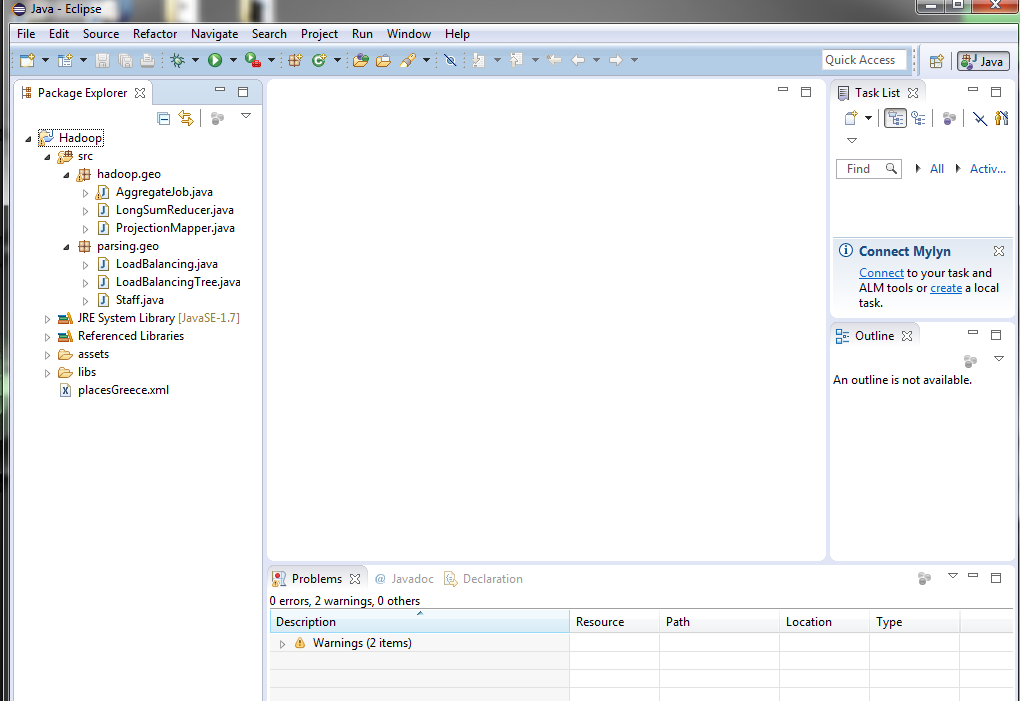1020x701 pixels.
Task: Toggle Skip All Breakpoints
Action: pyautogui.click(x=450, y=60)
